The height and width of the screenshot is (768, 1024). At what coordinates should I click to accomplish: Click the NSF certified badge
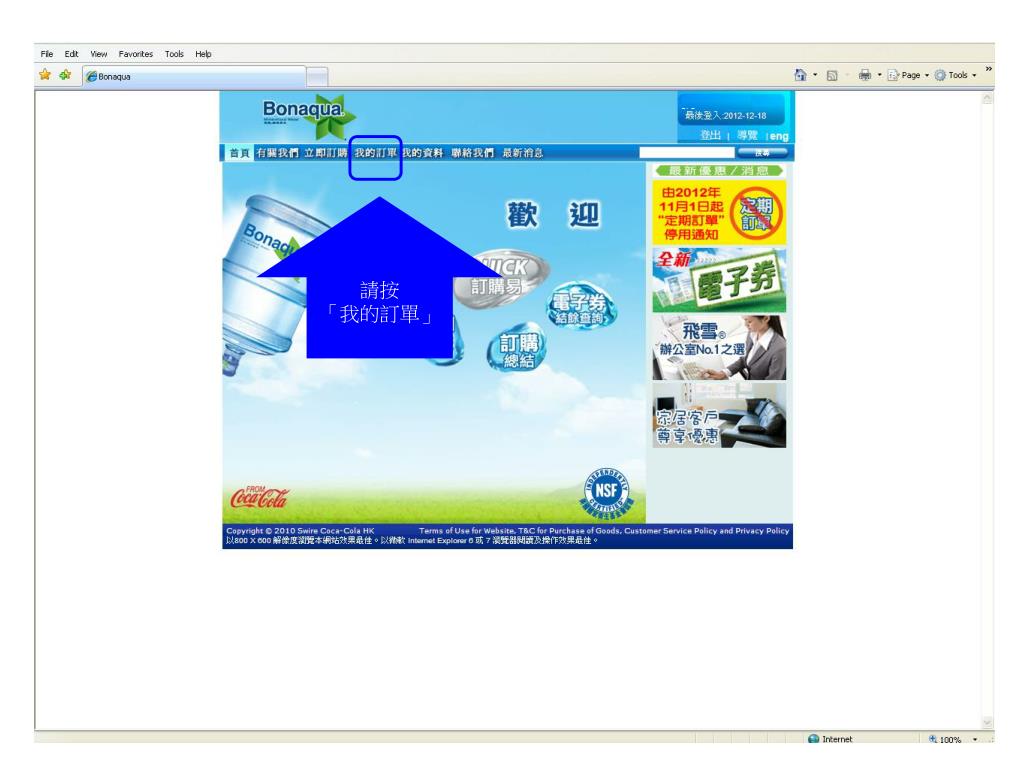coord(607,492)
